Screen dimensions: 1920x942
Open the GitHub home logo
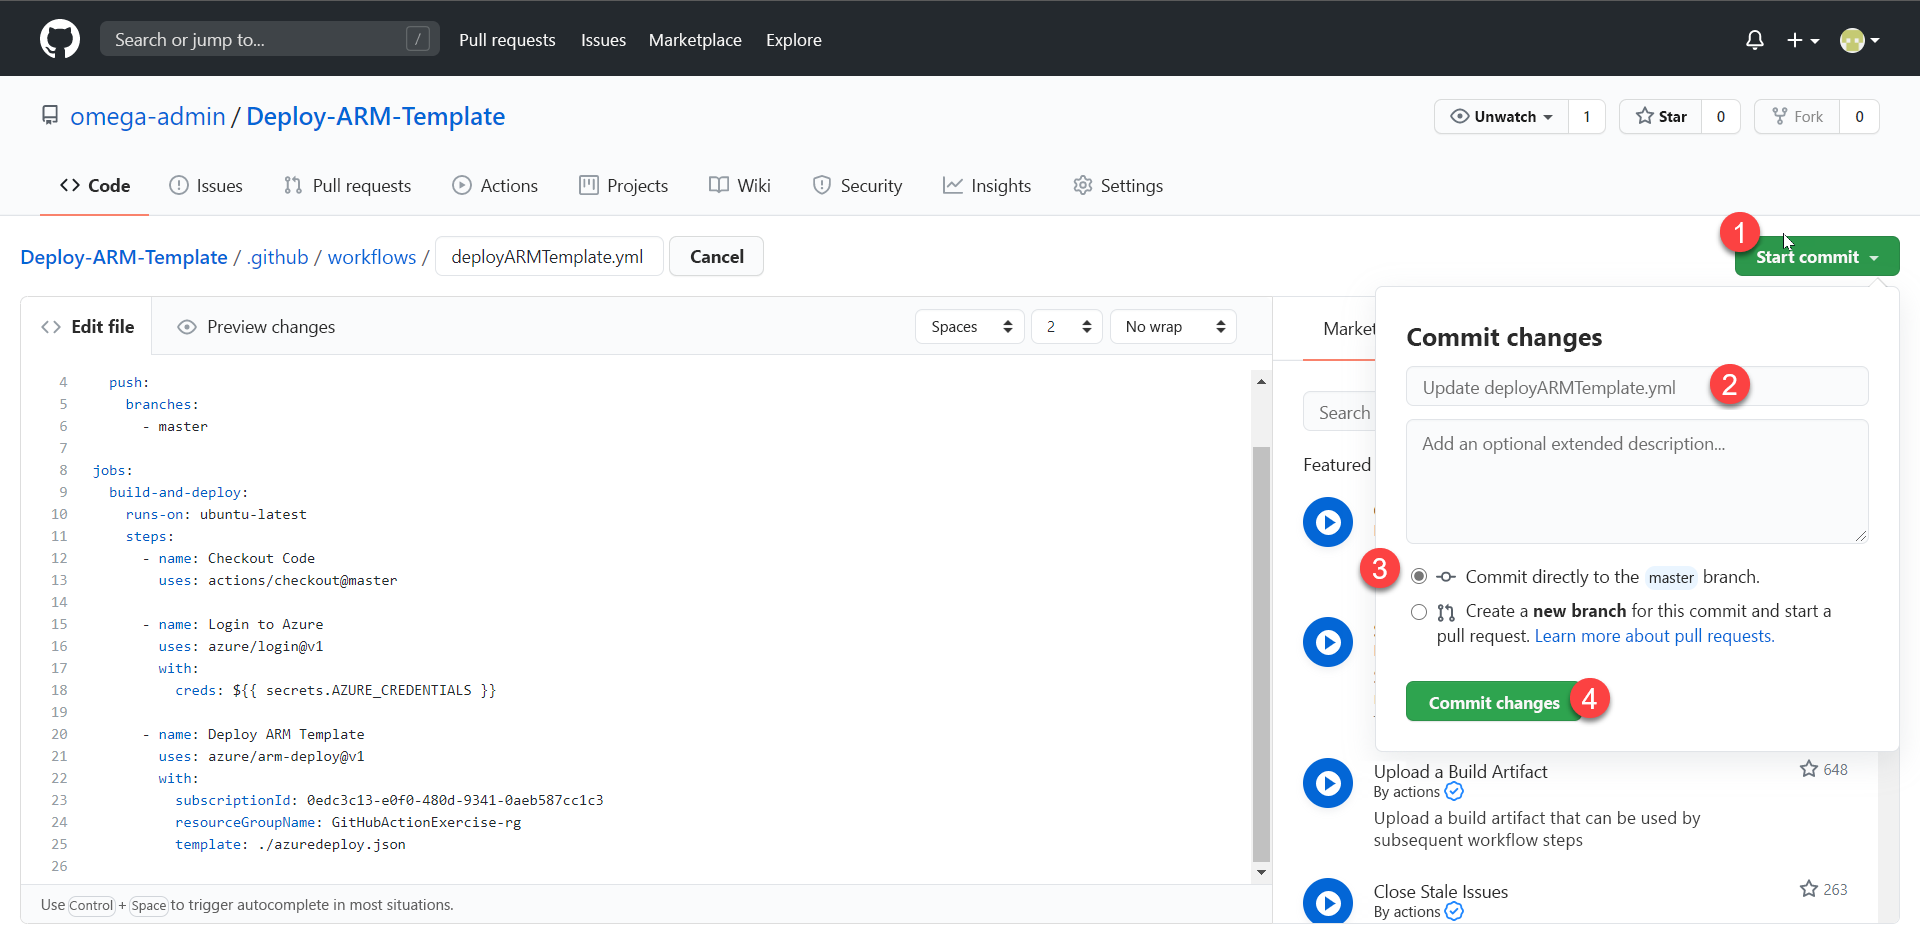(60, 39)
